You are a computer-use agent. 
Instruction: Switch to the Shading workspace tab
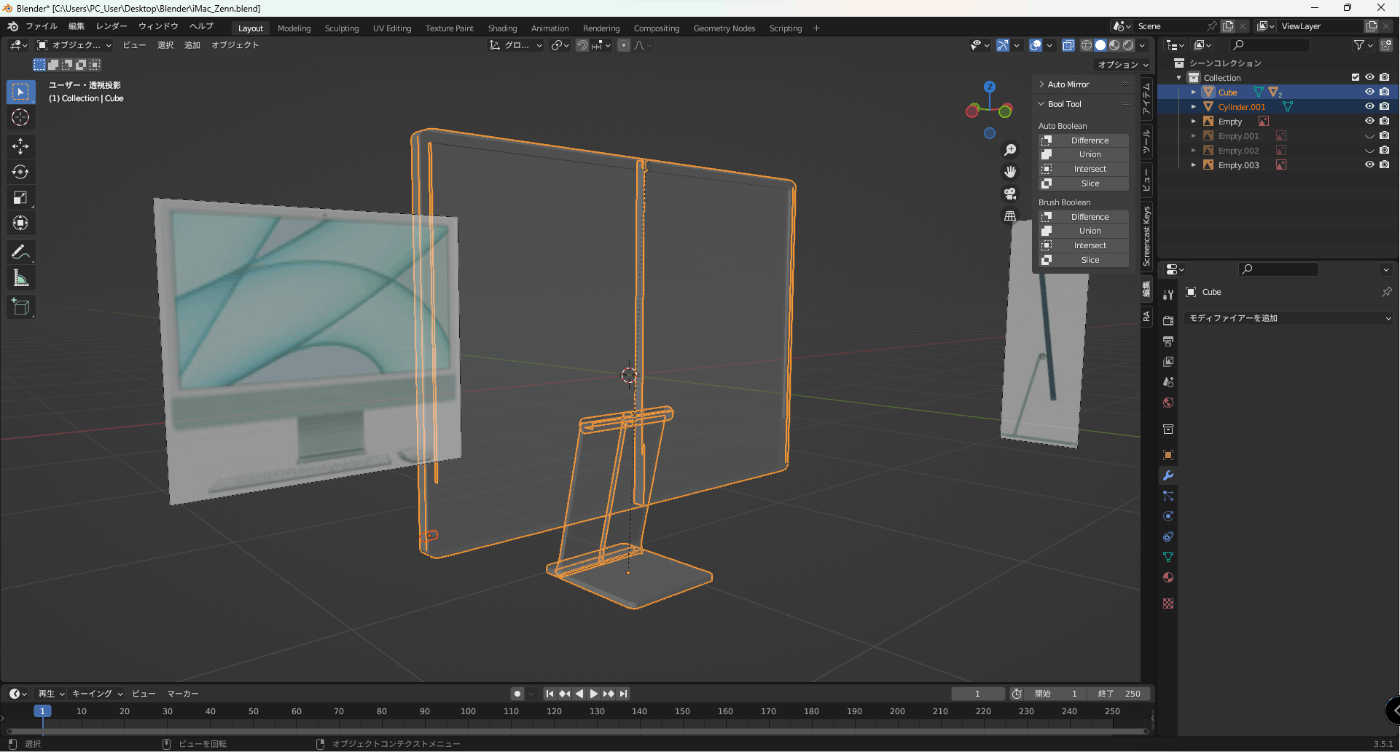503,28
